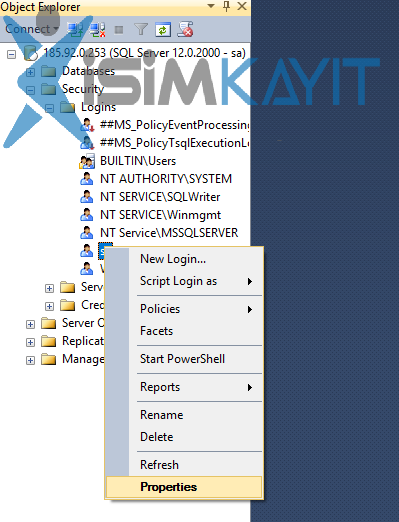
Task: Collapse the Security folder node
Action: click(x=30, y=90)
